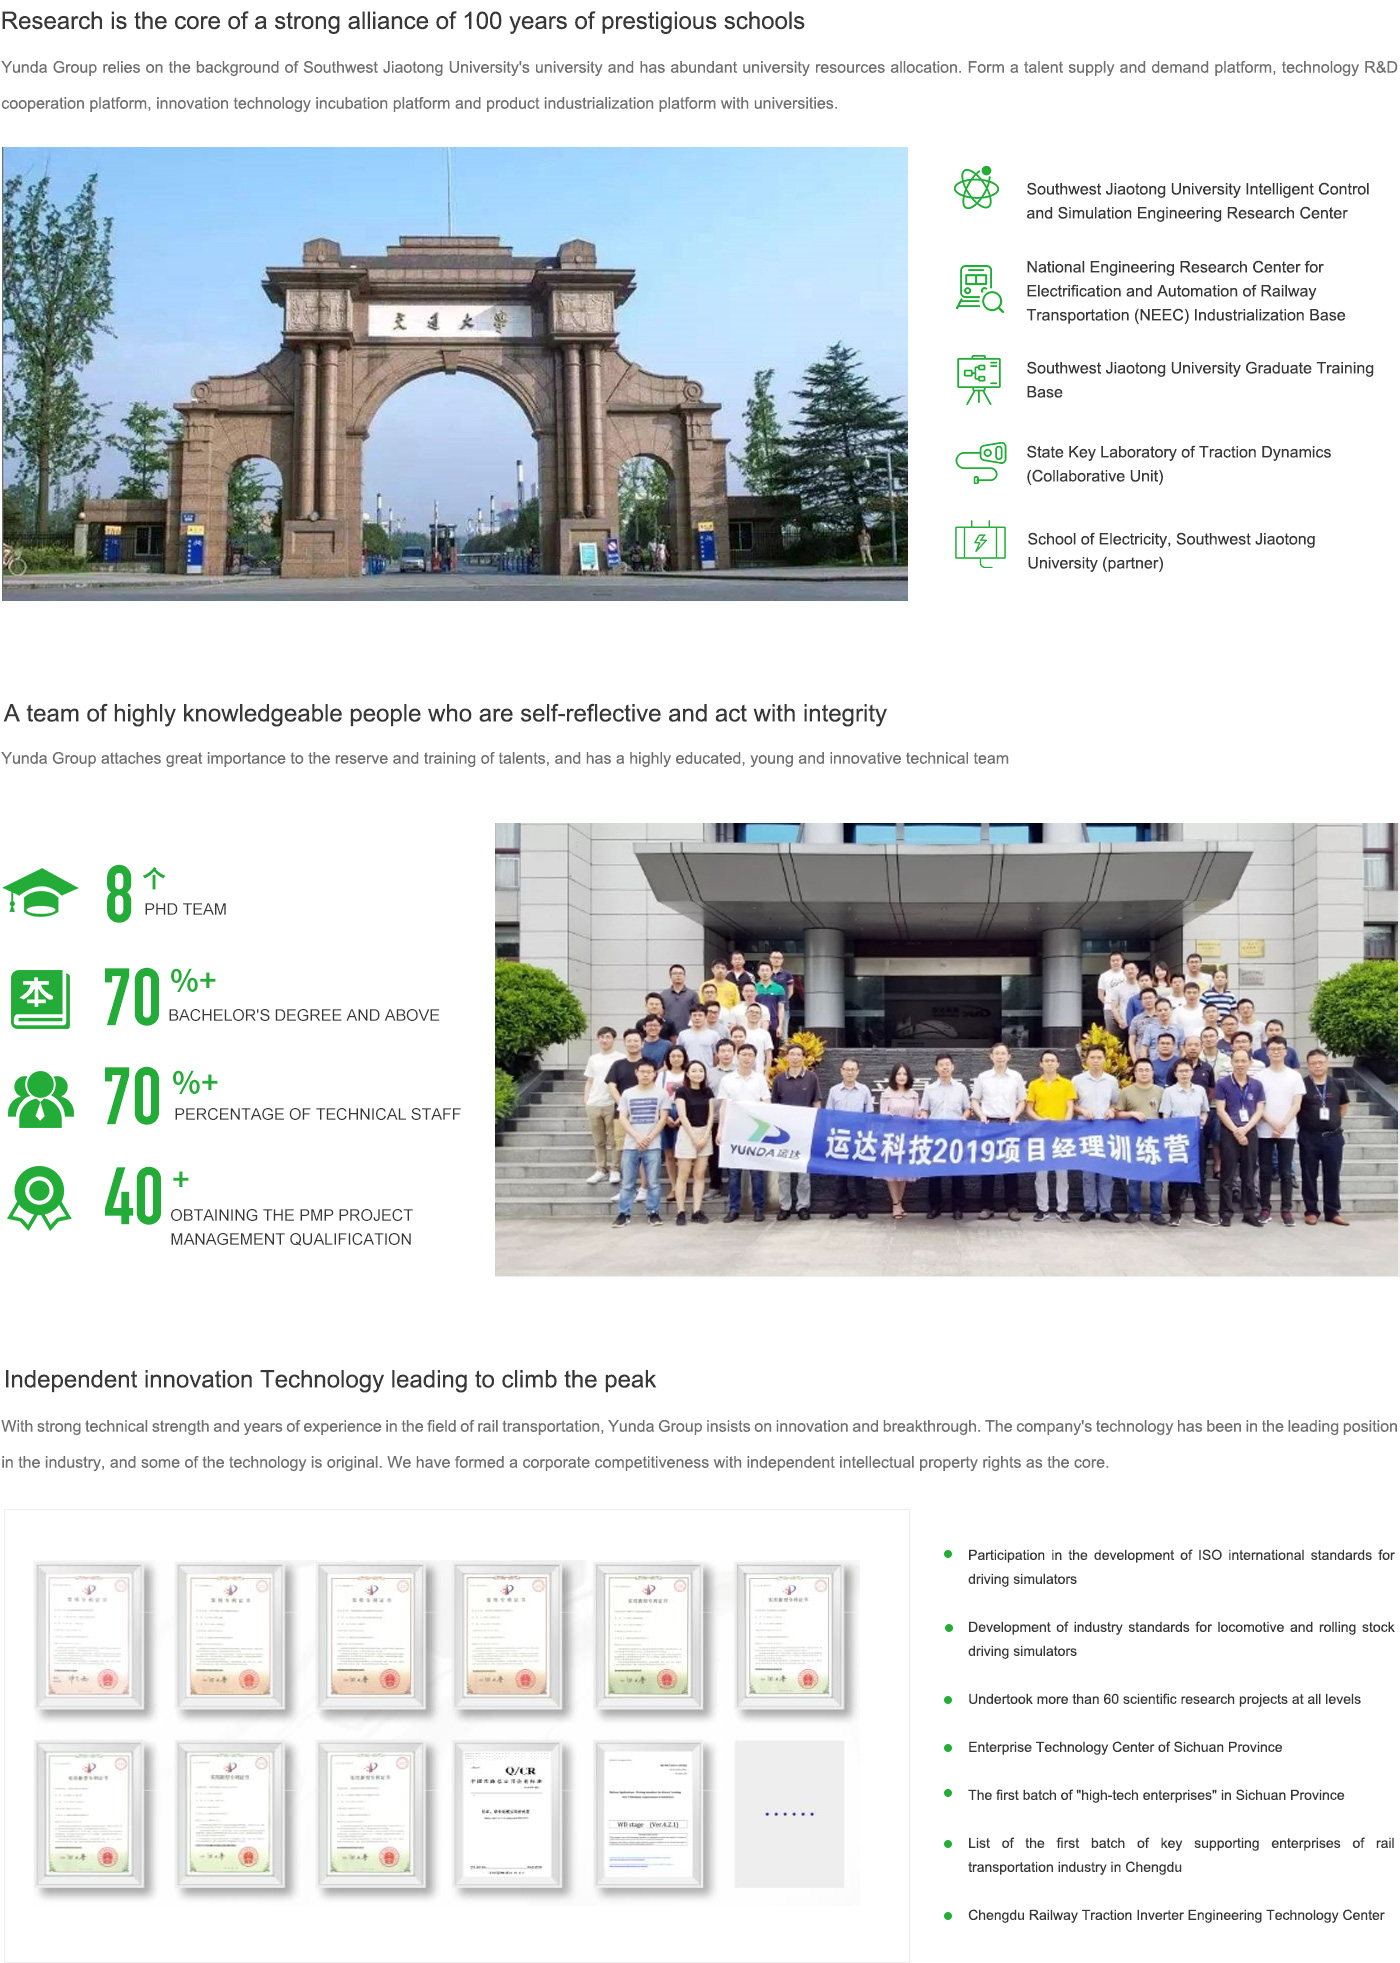This screenshot has height=1963, width=1400.
Task: Click the atom icon for Intelligent Control Research Center
Action: 976,188
